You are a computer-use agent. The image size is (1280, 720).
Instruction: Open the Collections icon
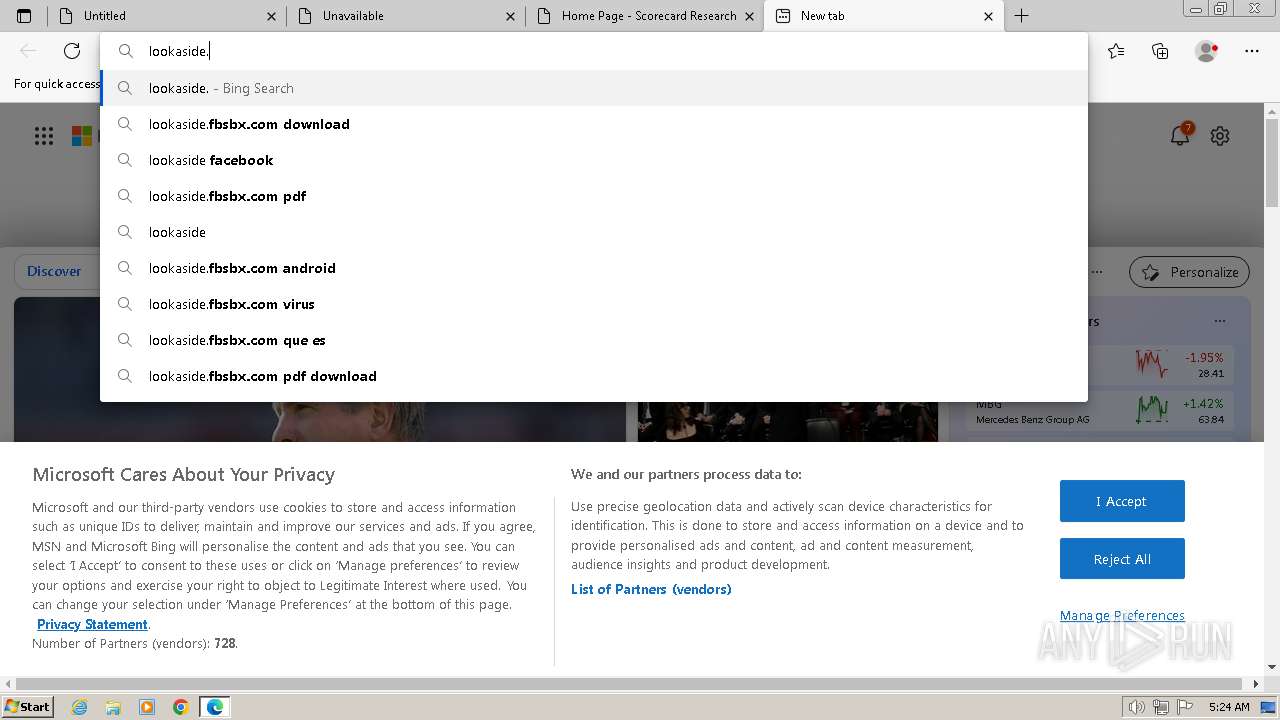(x=1160, y=51)
